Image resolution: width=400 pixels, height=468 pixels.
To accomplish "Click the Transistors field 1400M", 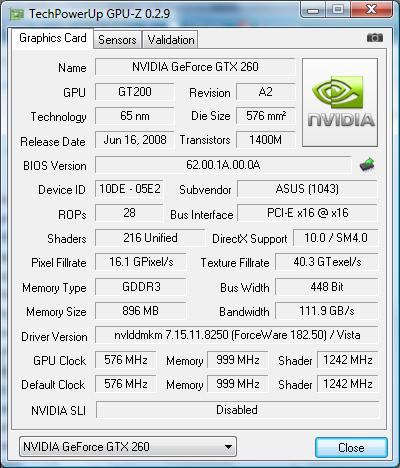I will (x=266, y=140).
